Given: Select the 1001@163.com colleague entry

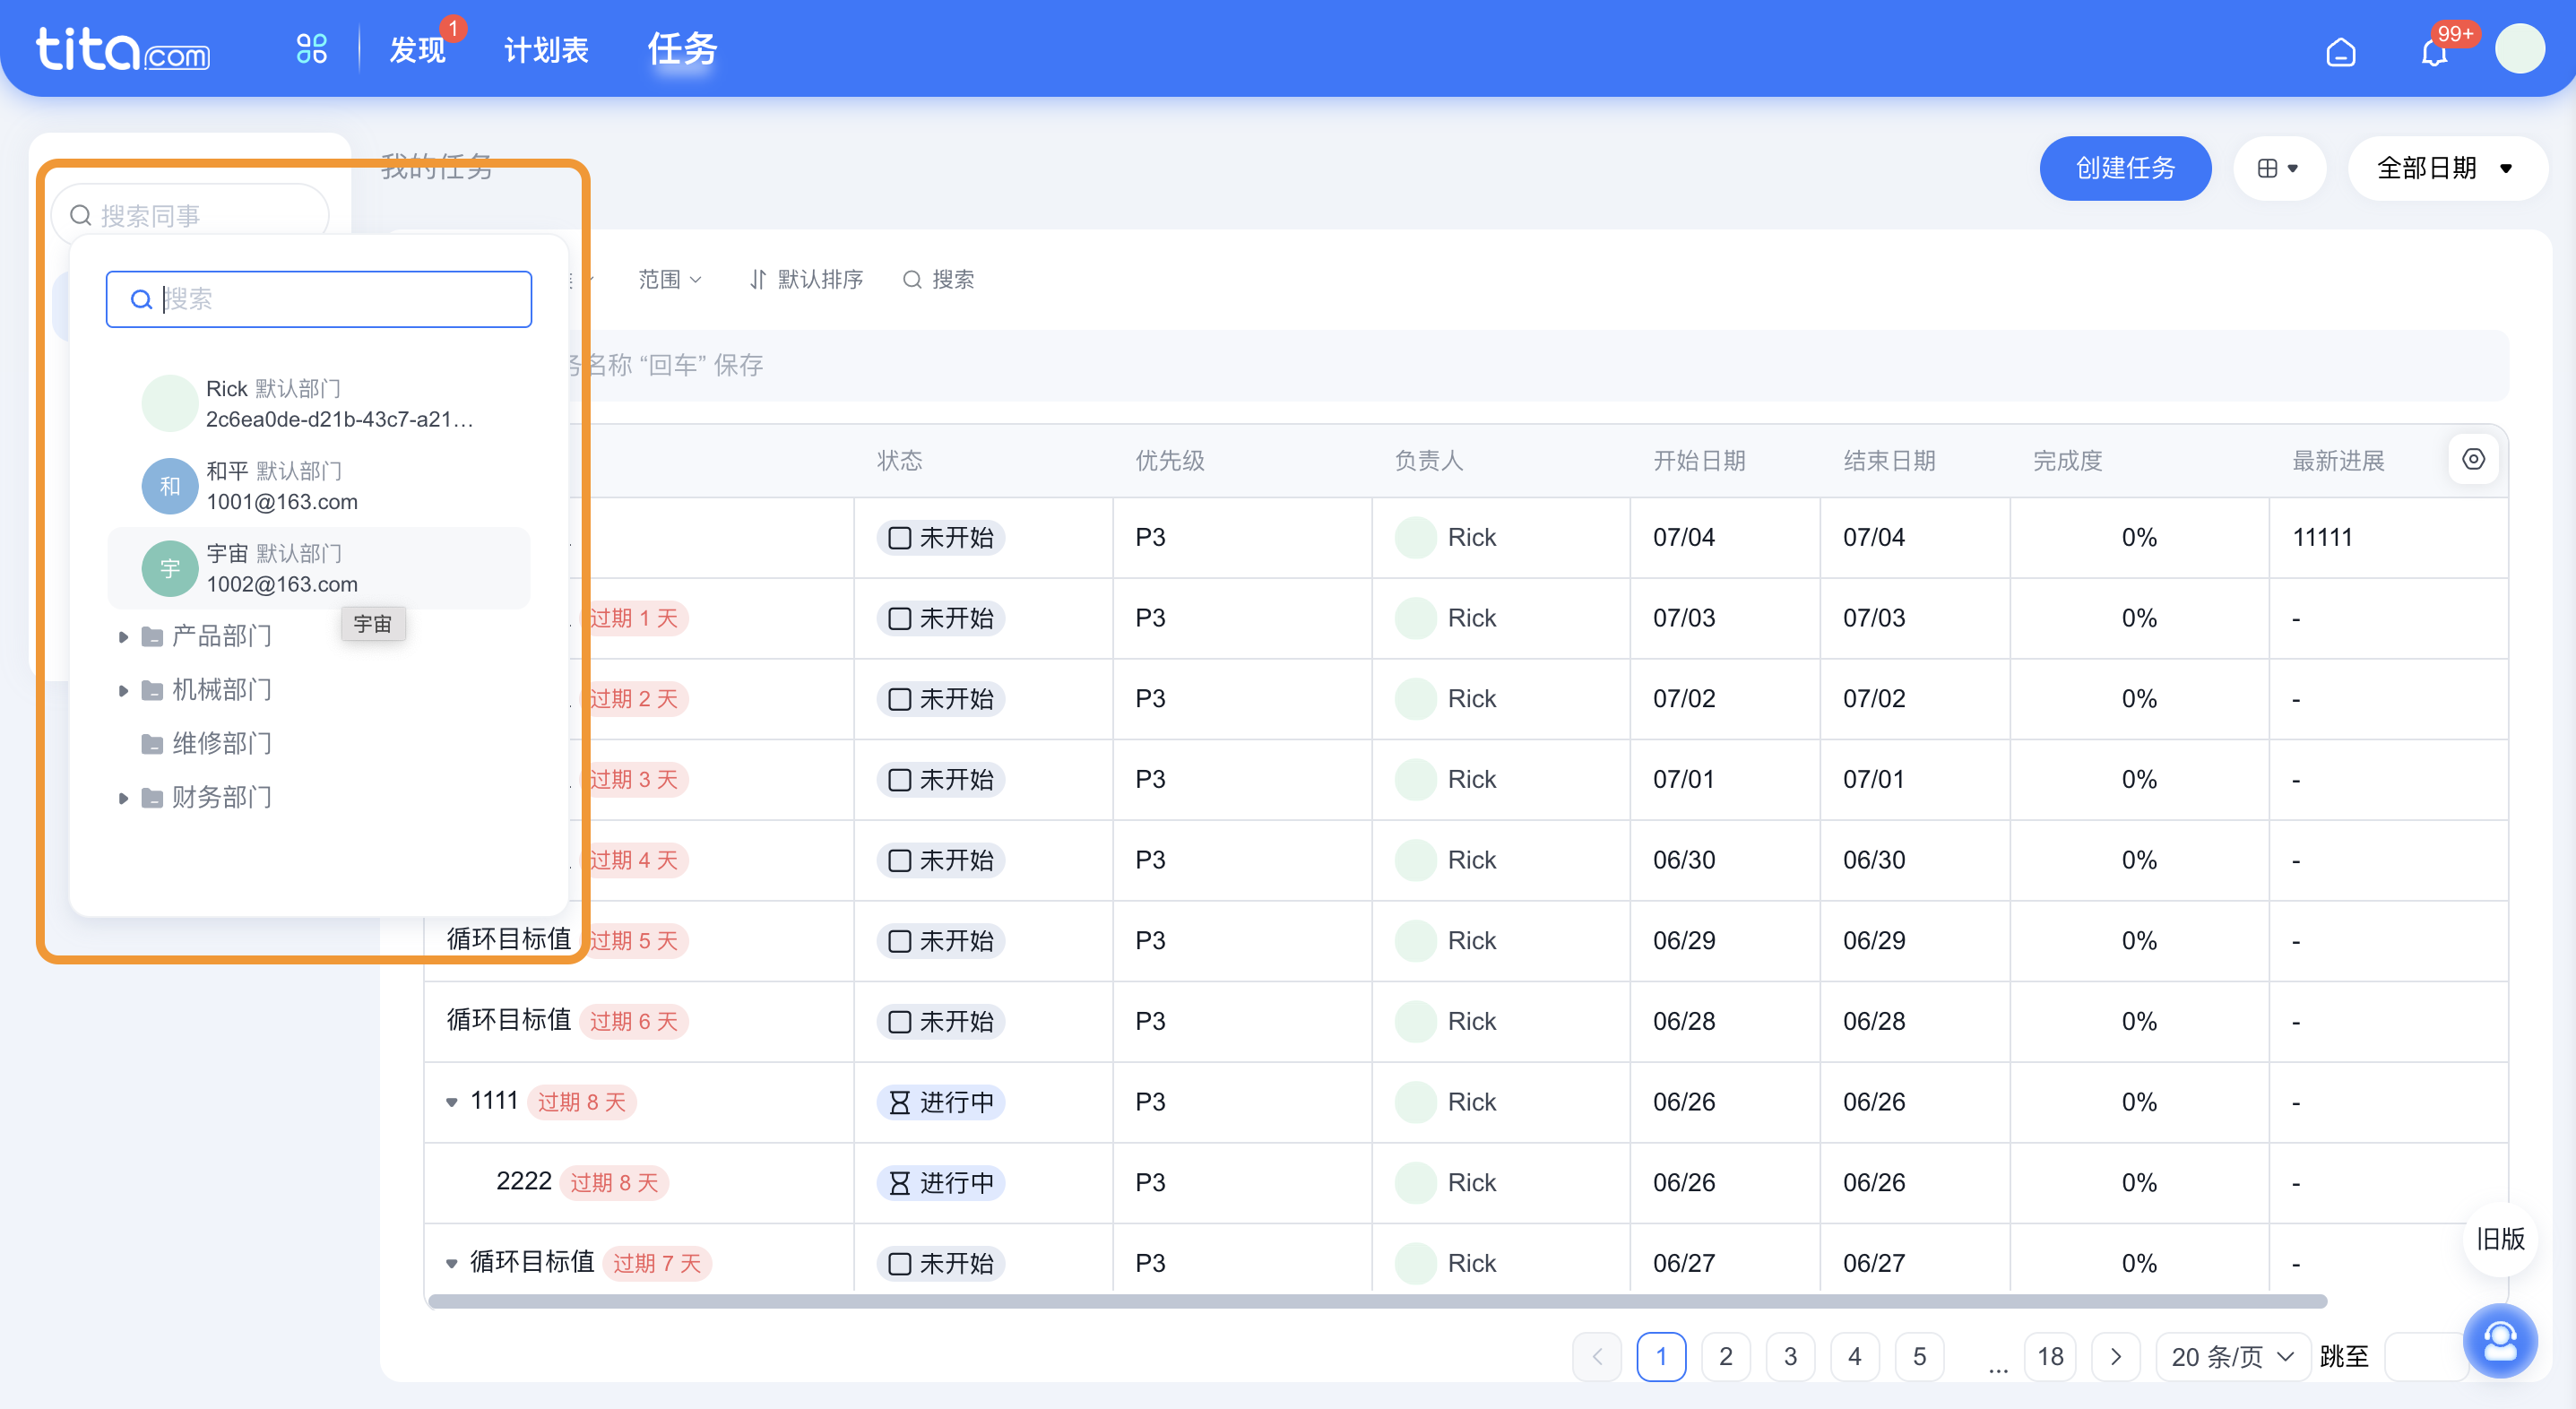Looking at the screenshot, I should point(319,486).
